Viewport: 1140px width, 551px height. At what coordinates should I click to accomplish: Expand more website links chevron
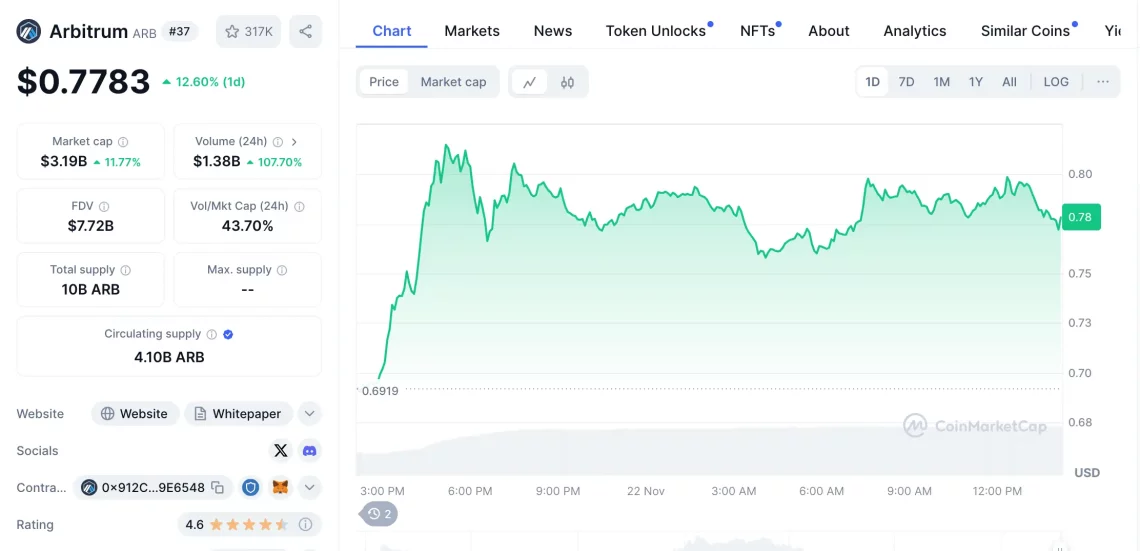[x=309, y=414]
